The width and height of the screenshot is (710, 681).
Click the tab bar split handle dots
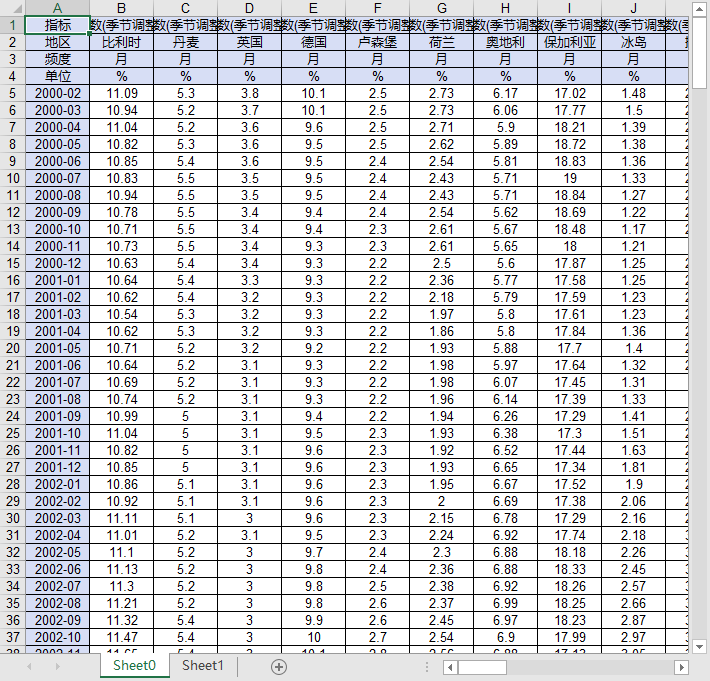coord(427,667)
